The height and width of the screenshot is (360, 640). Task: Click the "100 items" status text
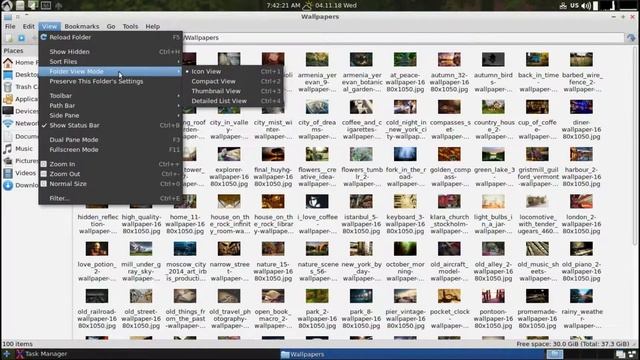click(x=17, y=344)
